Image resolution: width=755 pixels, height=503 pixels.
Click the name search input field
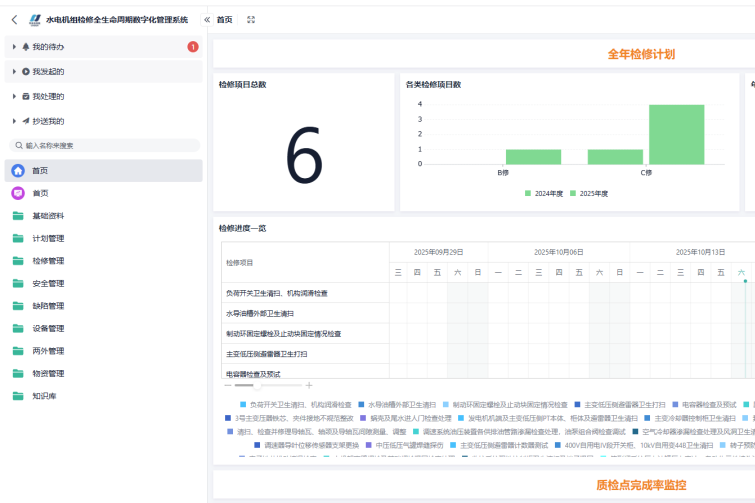[104, 145]
